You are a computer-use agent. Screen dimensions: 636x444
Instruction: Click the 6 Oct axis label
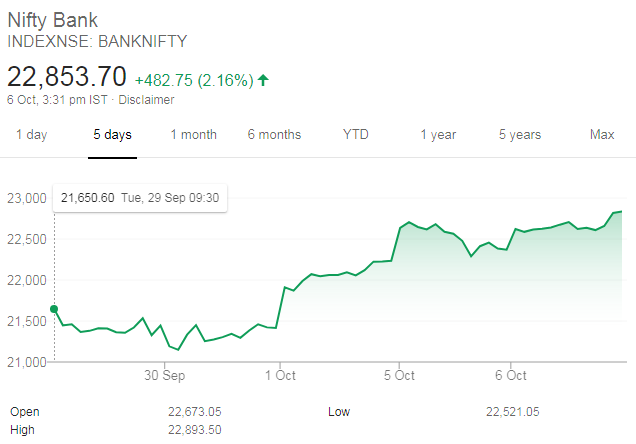[x=510, y=376]
